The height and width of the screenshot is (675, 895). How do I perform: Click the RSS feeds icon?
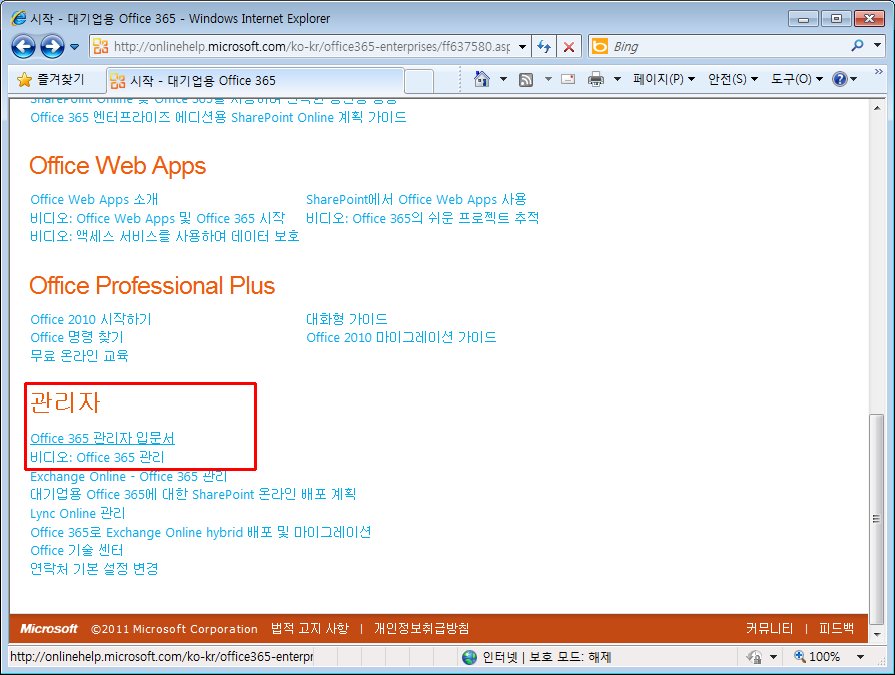pyautogui.click(x=526, y=80)
